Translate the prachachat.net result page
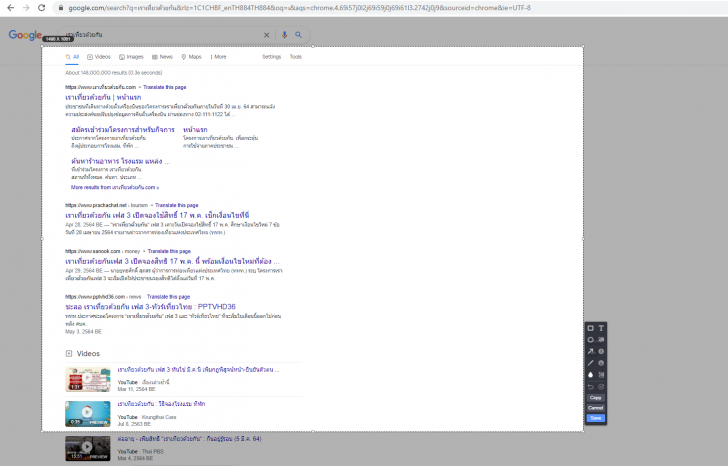The height and width of the screenshot is (466, 728). click(177, 205)
